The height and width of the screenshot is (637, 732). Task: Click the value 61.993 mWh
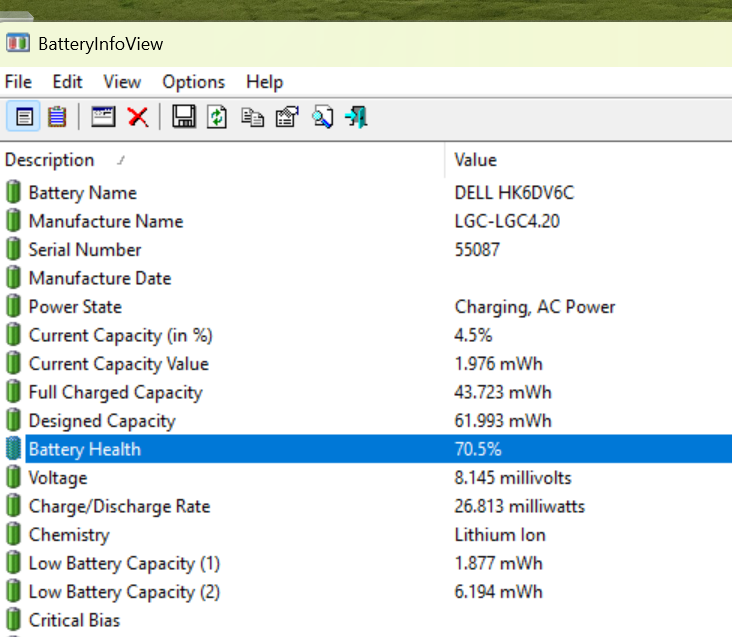pyautogui.click(x=503, y=420)
